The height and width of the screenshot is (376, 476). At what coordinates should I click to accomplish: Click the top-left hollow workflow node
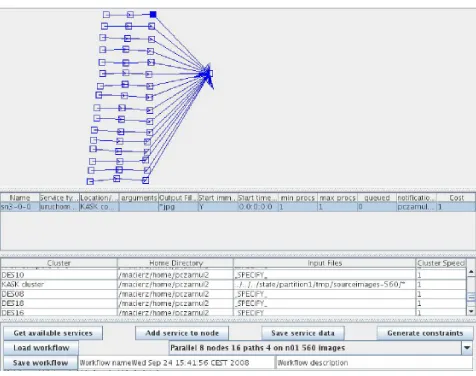coord(106,14)
